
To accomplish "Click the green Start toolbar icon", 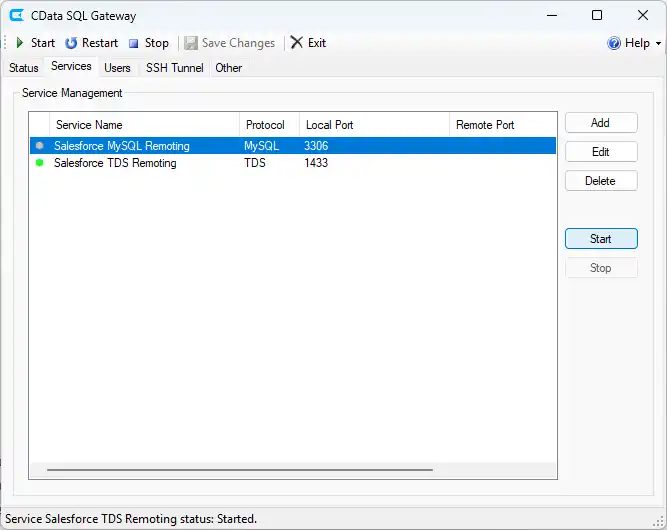I will tap(19, 43).
